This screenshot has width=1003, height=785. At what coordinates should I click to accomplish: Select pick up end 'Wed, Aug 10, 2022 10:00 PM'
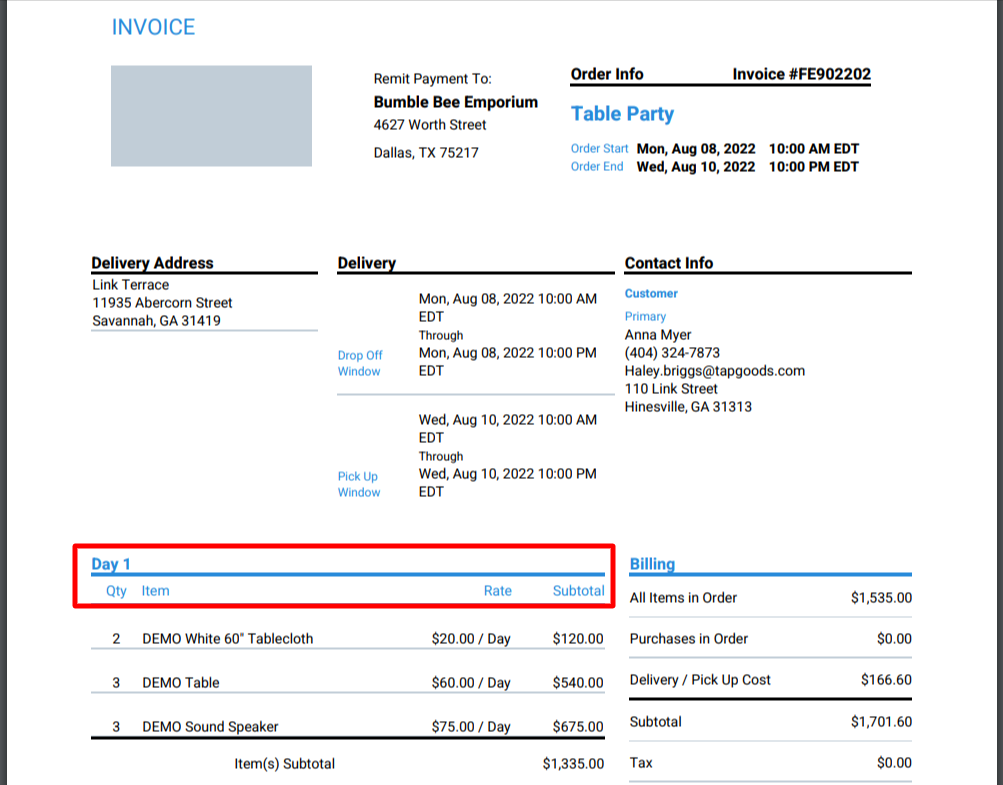508,473
